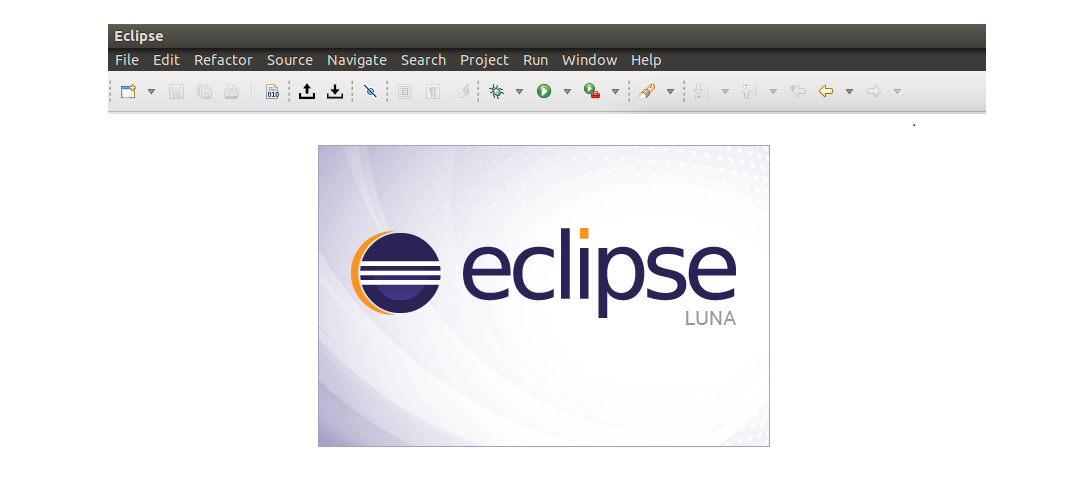This screenshot has width=1092, height=481.
Task: Open the Source menu
Action: [x=290, y=60]
